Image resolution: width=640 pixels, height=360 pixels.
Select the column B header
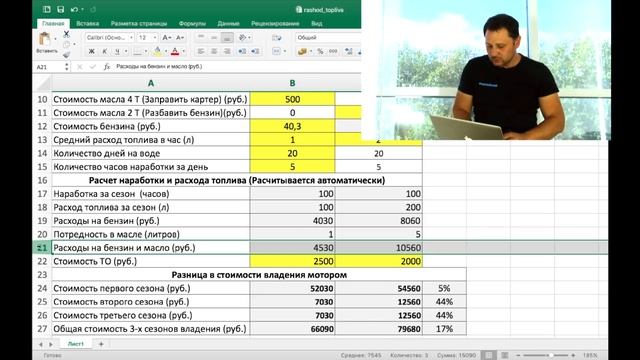(292, 83)
